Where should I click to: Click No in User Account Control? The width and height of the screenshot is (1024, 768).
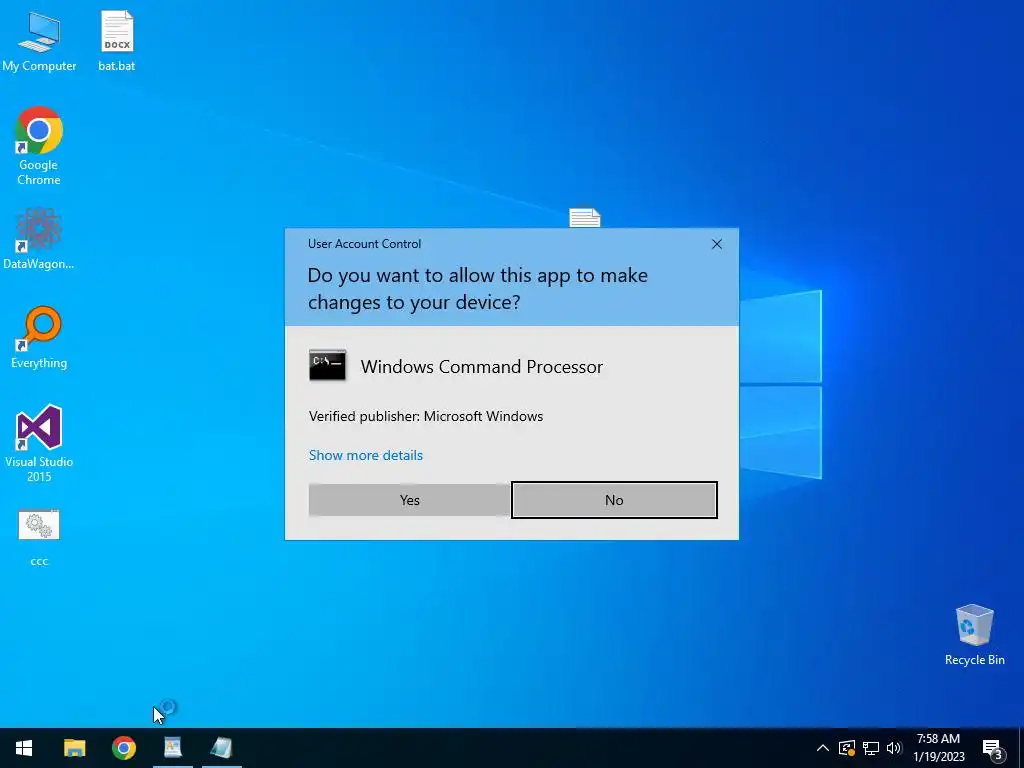[614, 500]
